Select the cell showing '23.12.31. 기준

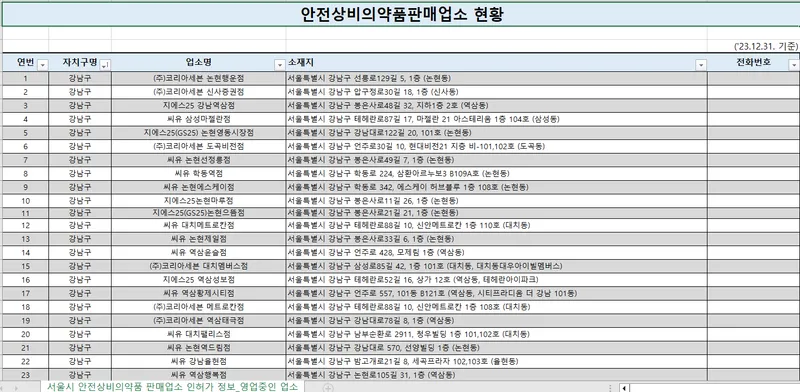click(754, 46)
